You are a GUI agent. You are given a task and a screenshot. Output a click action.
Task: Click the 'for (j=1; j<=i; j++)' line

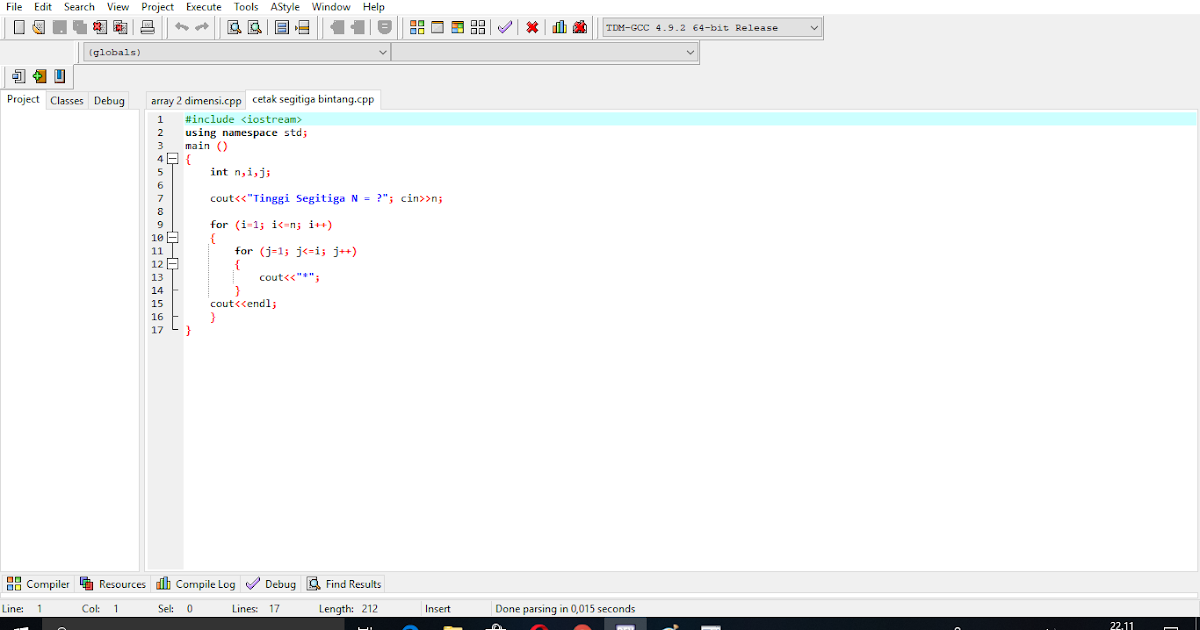point(296,251)
